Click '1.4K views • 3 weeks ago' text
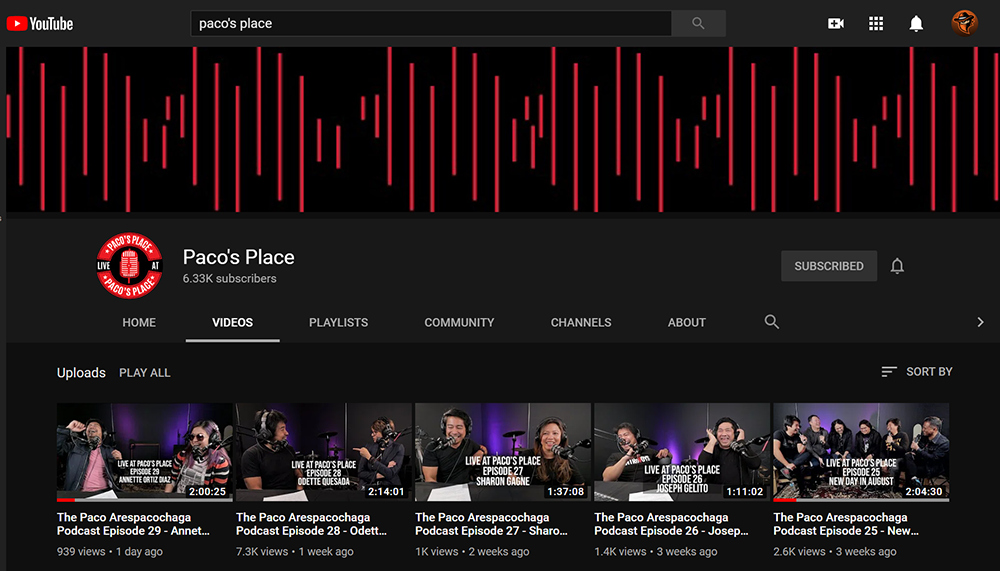Viewport: 1000px width, 571px height. coord(656,552)
